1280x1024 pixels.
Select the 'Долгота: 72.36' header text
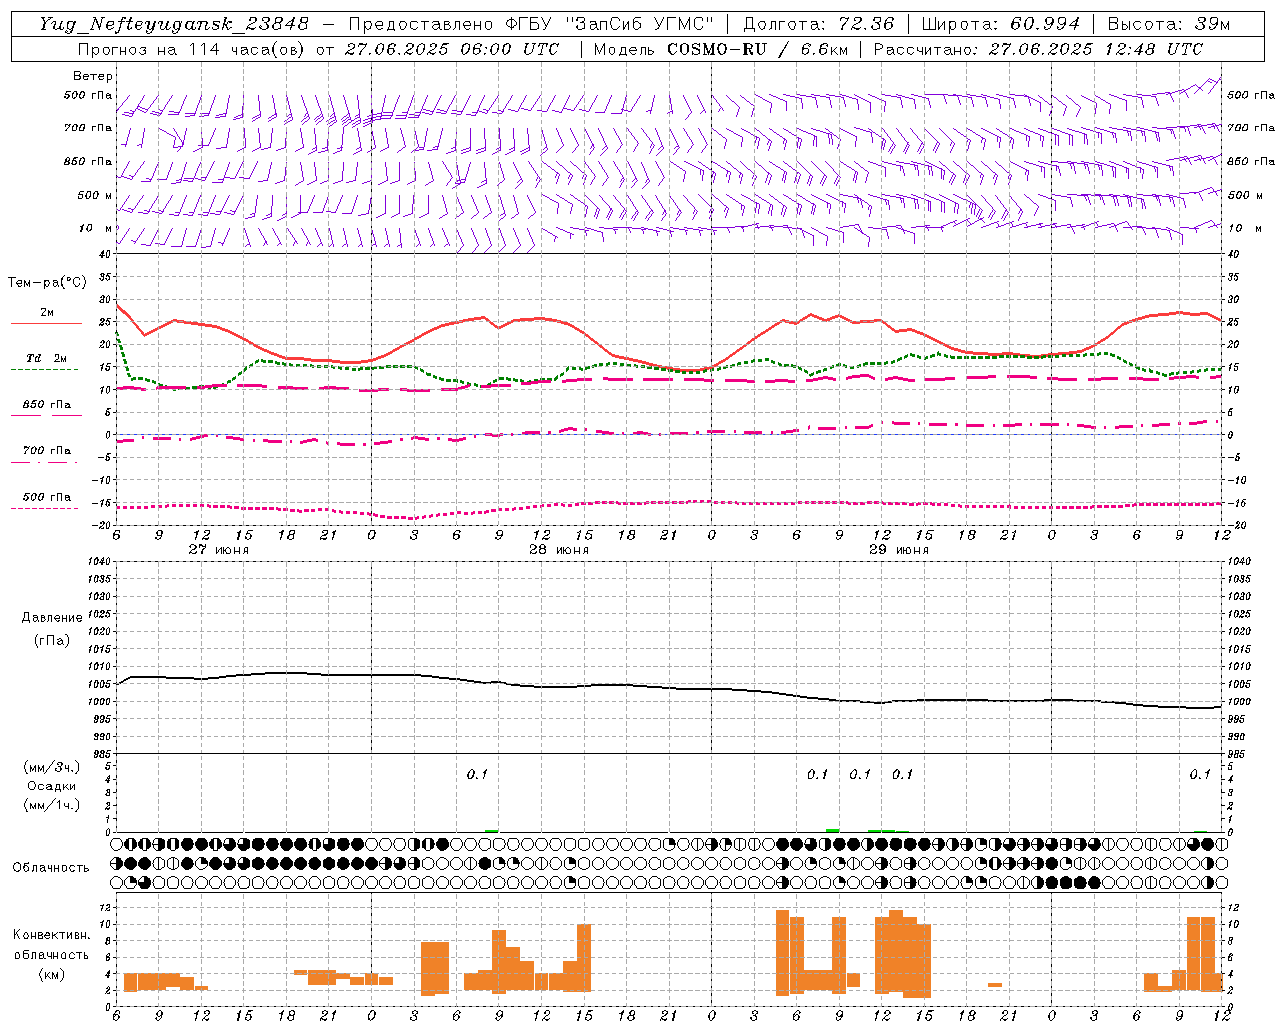818,24
